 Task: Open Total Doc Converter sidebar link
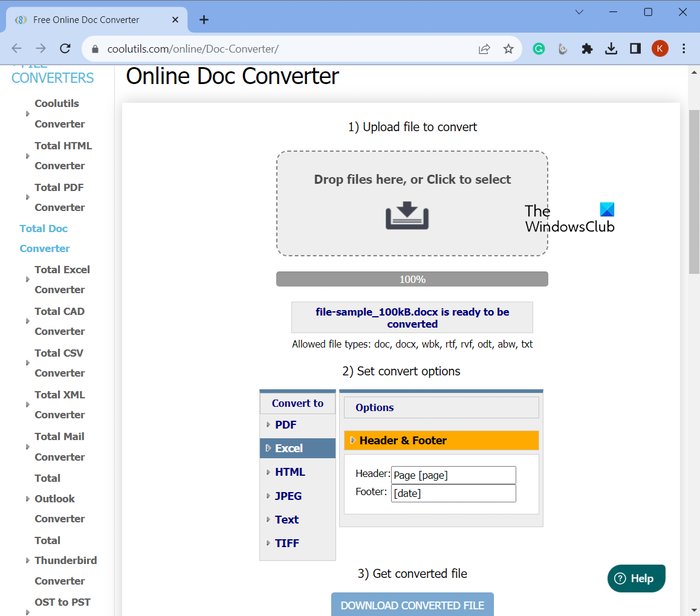[44, 238]
